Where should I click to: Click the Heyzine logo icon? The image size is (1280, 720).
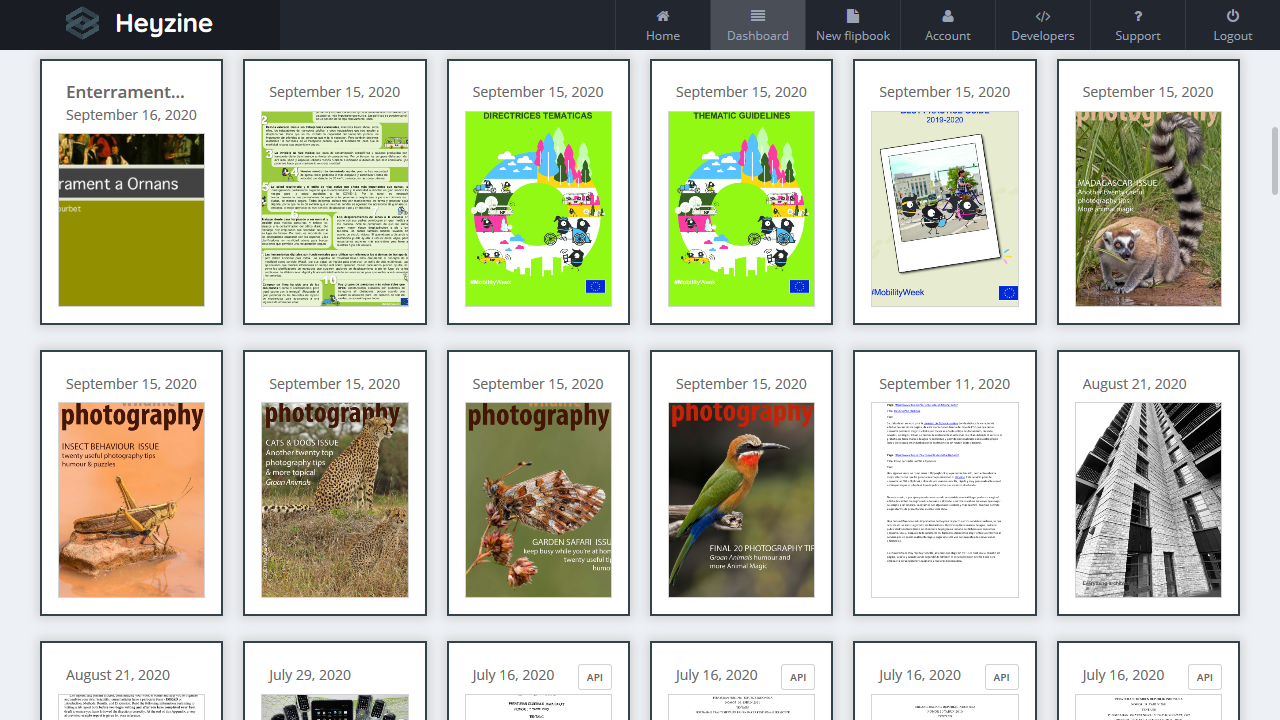83,24
